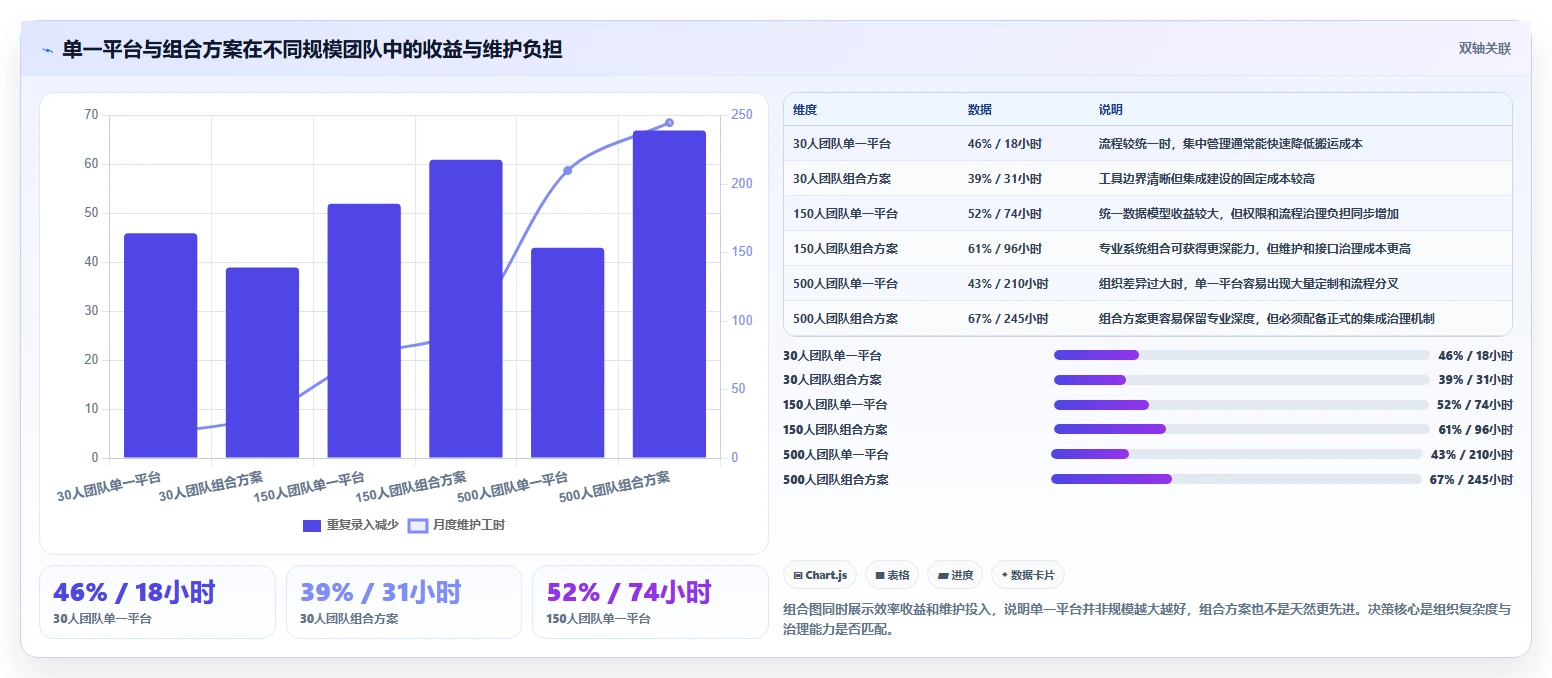
Task: Click the 30人团队组合方案 progress bar
Action: (x=1241, y=380)
